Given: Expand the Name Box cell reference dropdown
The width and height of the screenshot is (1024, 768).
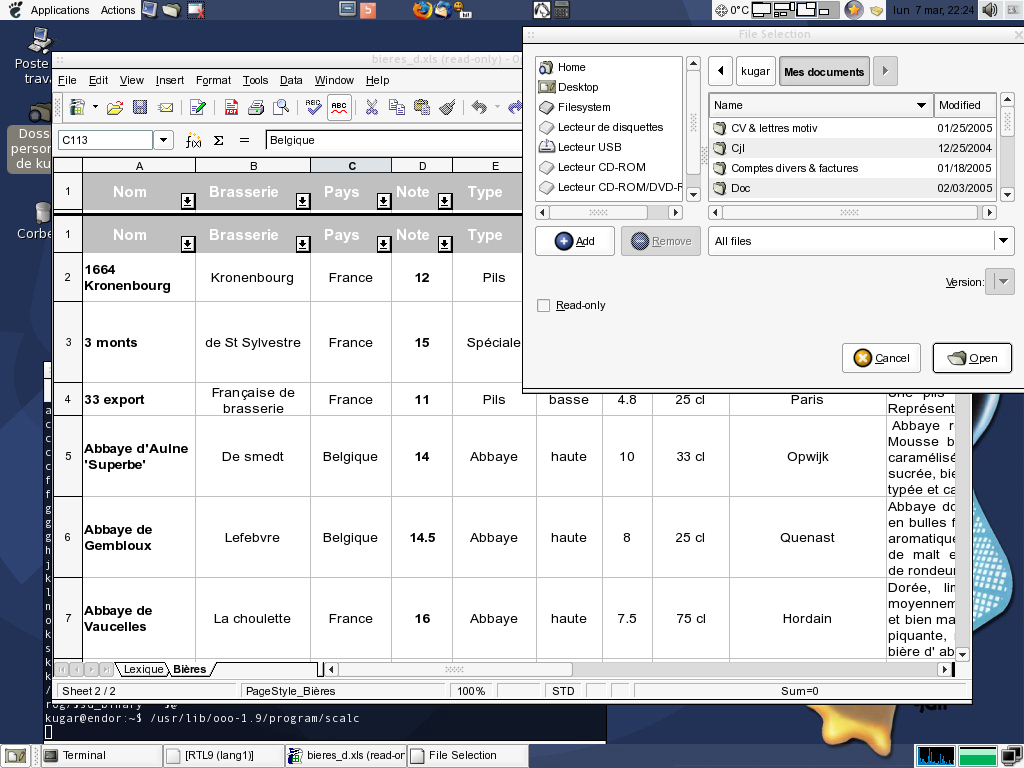Looking at the screenshot, I should pyautogui.click(x=164, y=141).
